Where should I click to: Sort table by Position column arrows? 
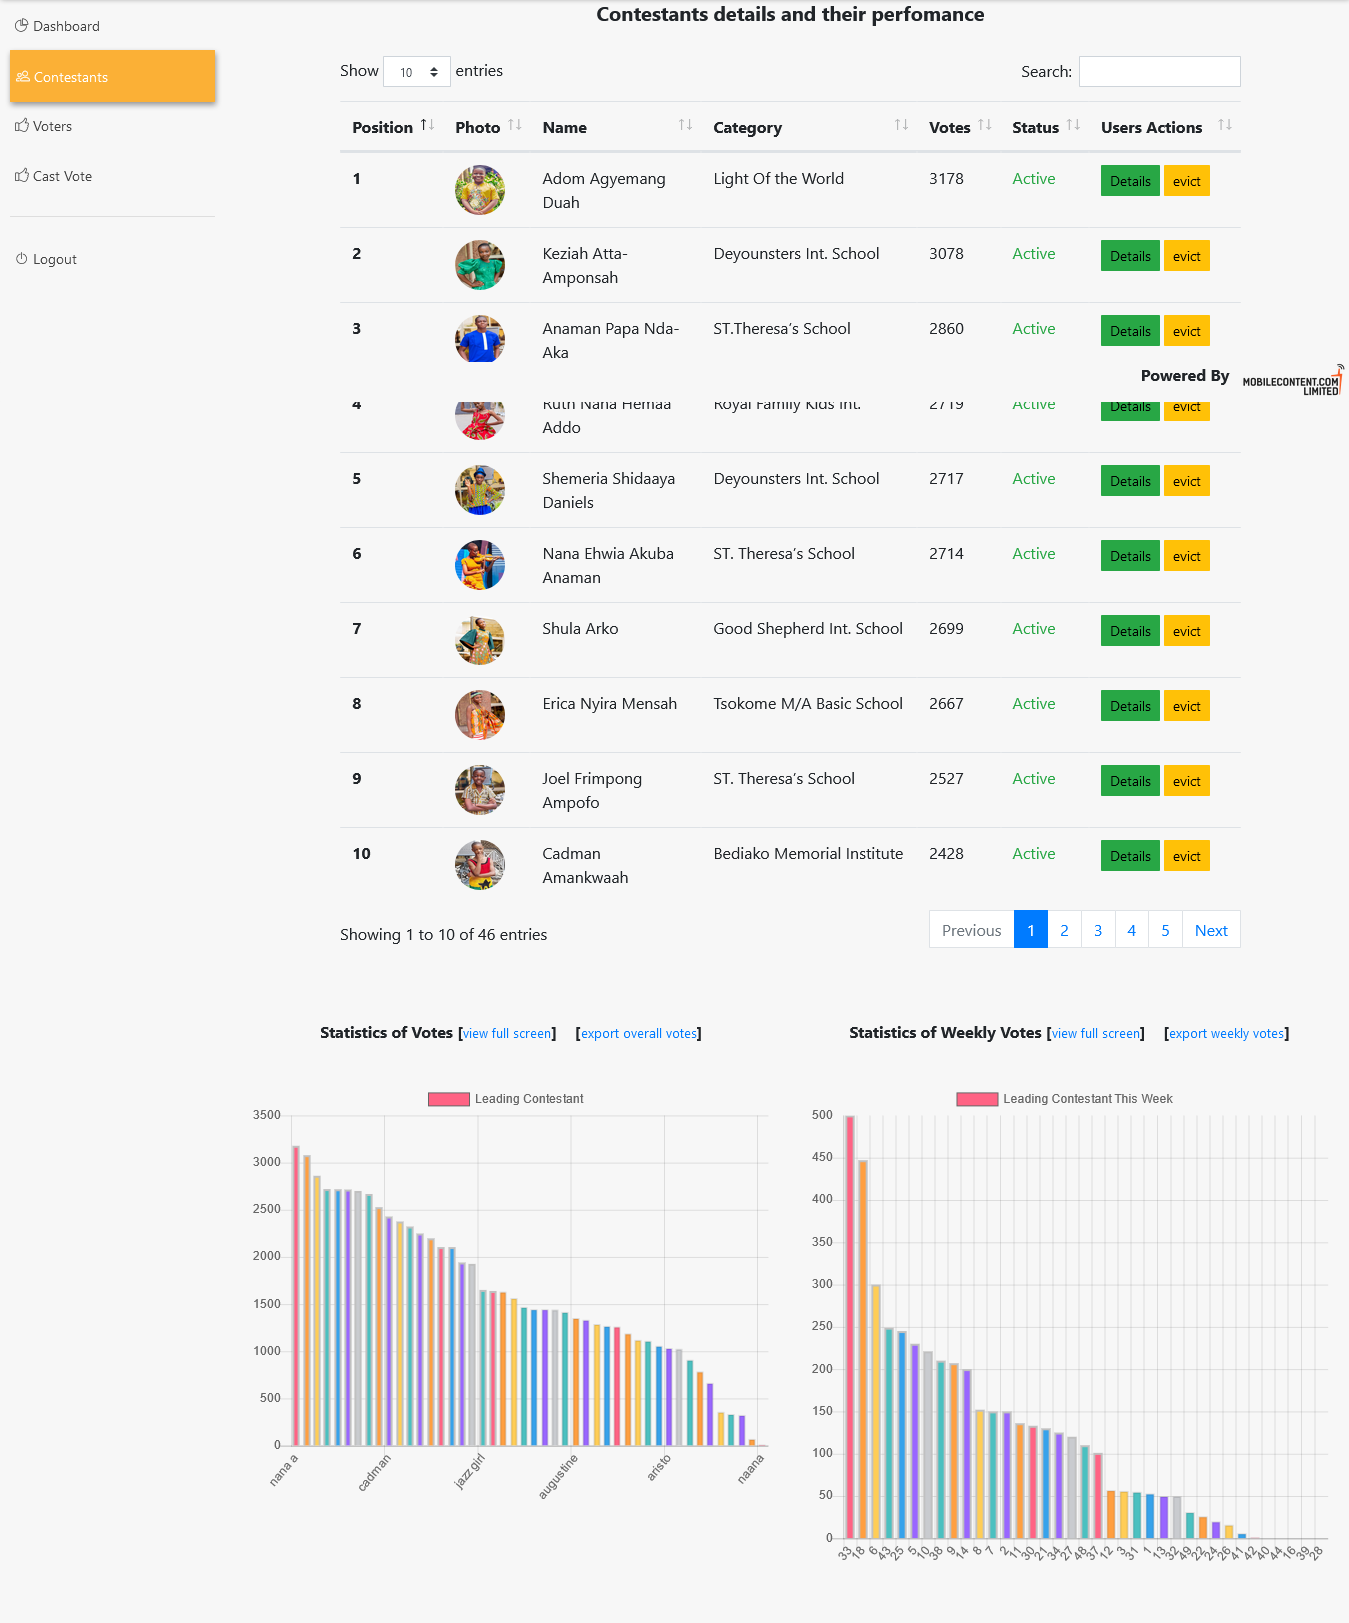(427, 125)
